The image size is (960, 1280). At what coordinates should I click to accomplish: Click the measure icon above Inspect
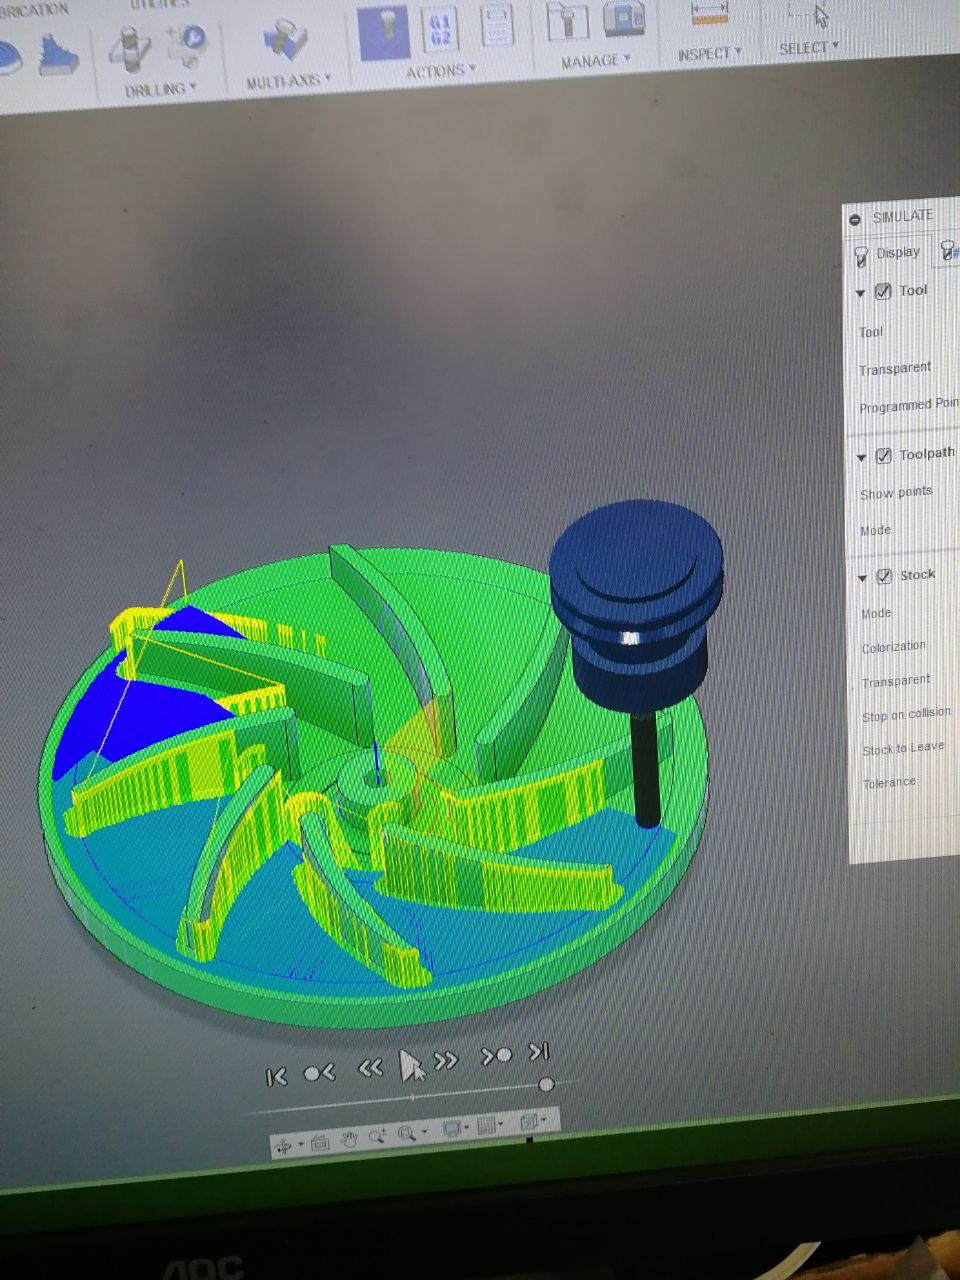click(x=710, y=13)
